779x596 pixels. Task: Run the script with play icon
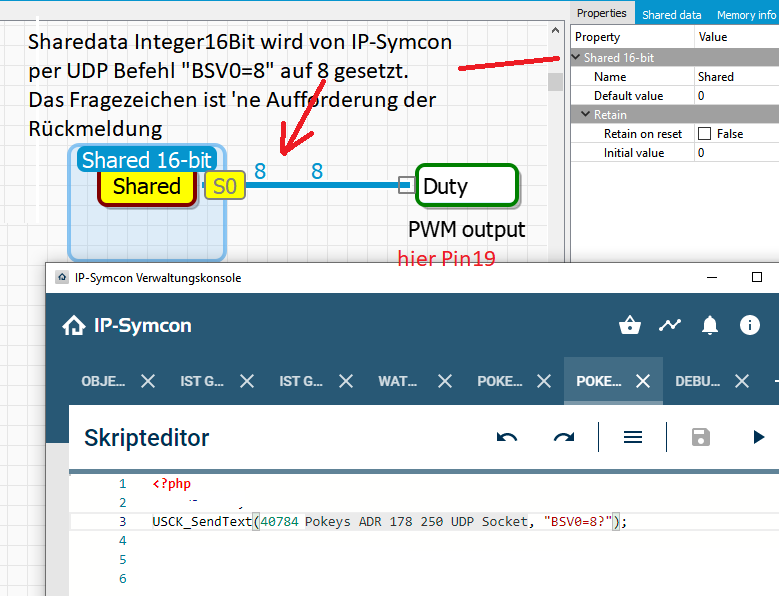pyautogui.click(x=758, y=437)
